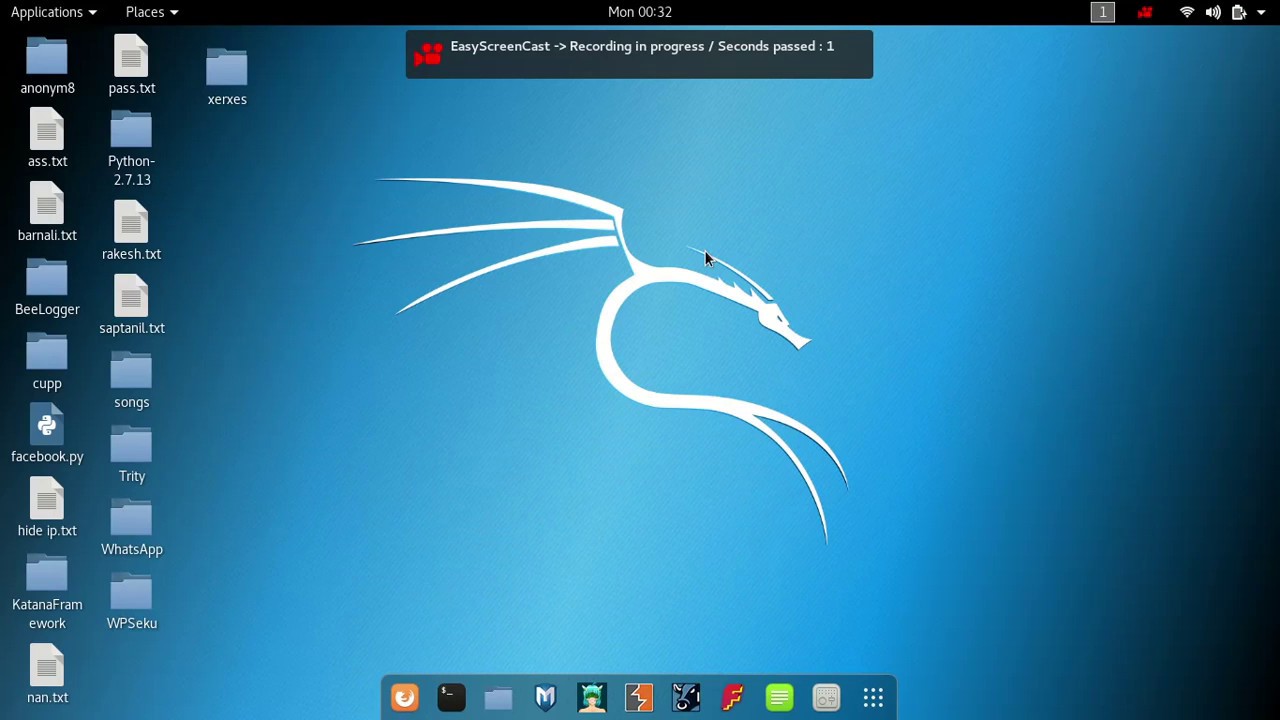
Task: Select the ass.txt file
Action: coord(47,140)
